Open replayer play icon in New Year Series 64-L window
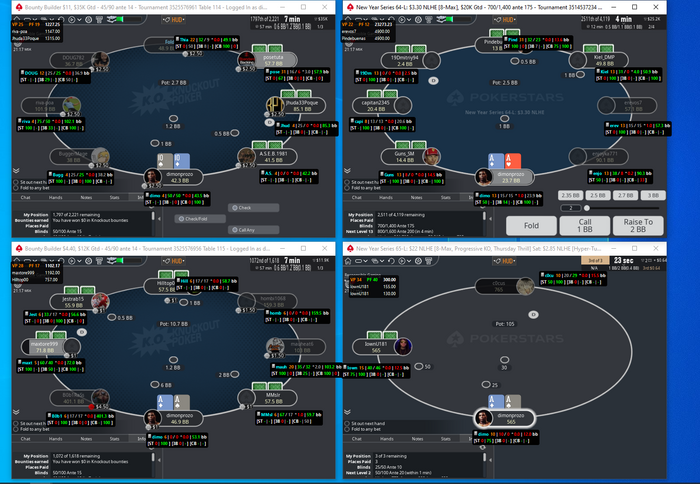The image size is (700, 484). pos(402,20)
